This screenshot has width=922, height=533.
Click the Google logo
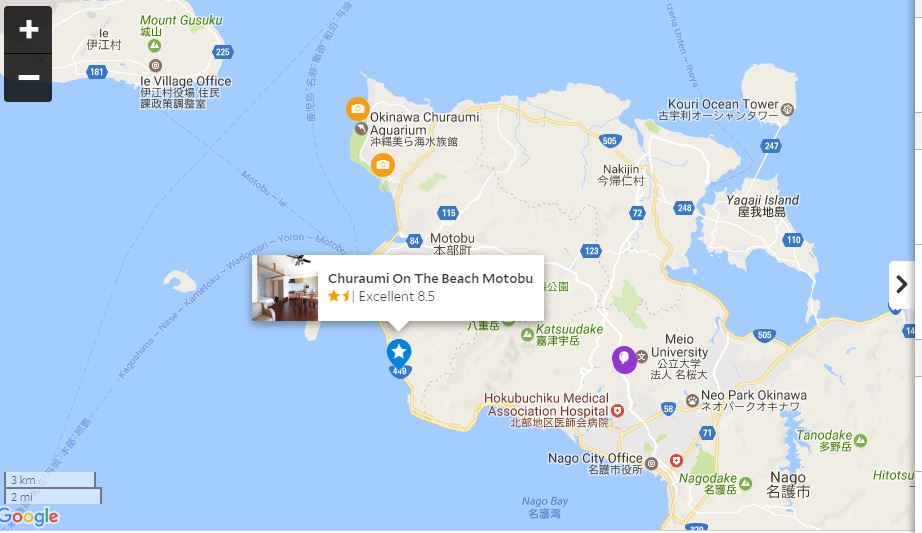pyautogui.click(x=29, y=517)
